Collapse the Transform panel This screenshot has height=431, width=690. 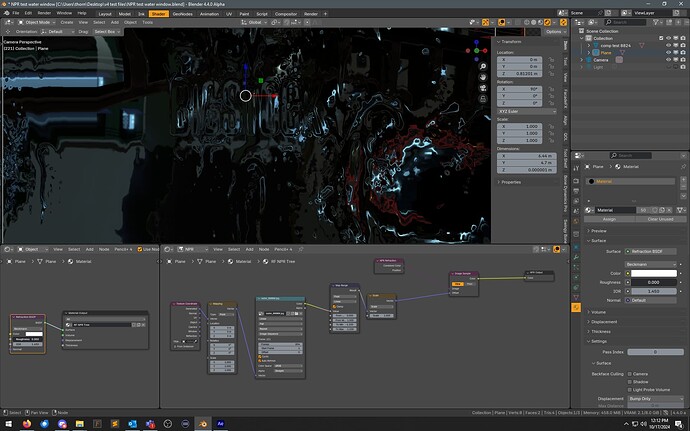pos(510,41)
